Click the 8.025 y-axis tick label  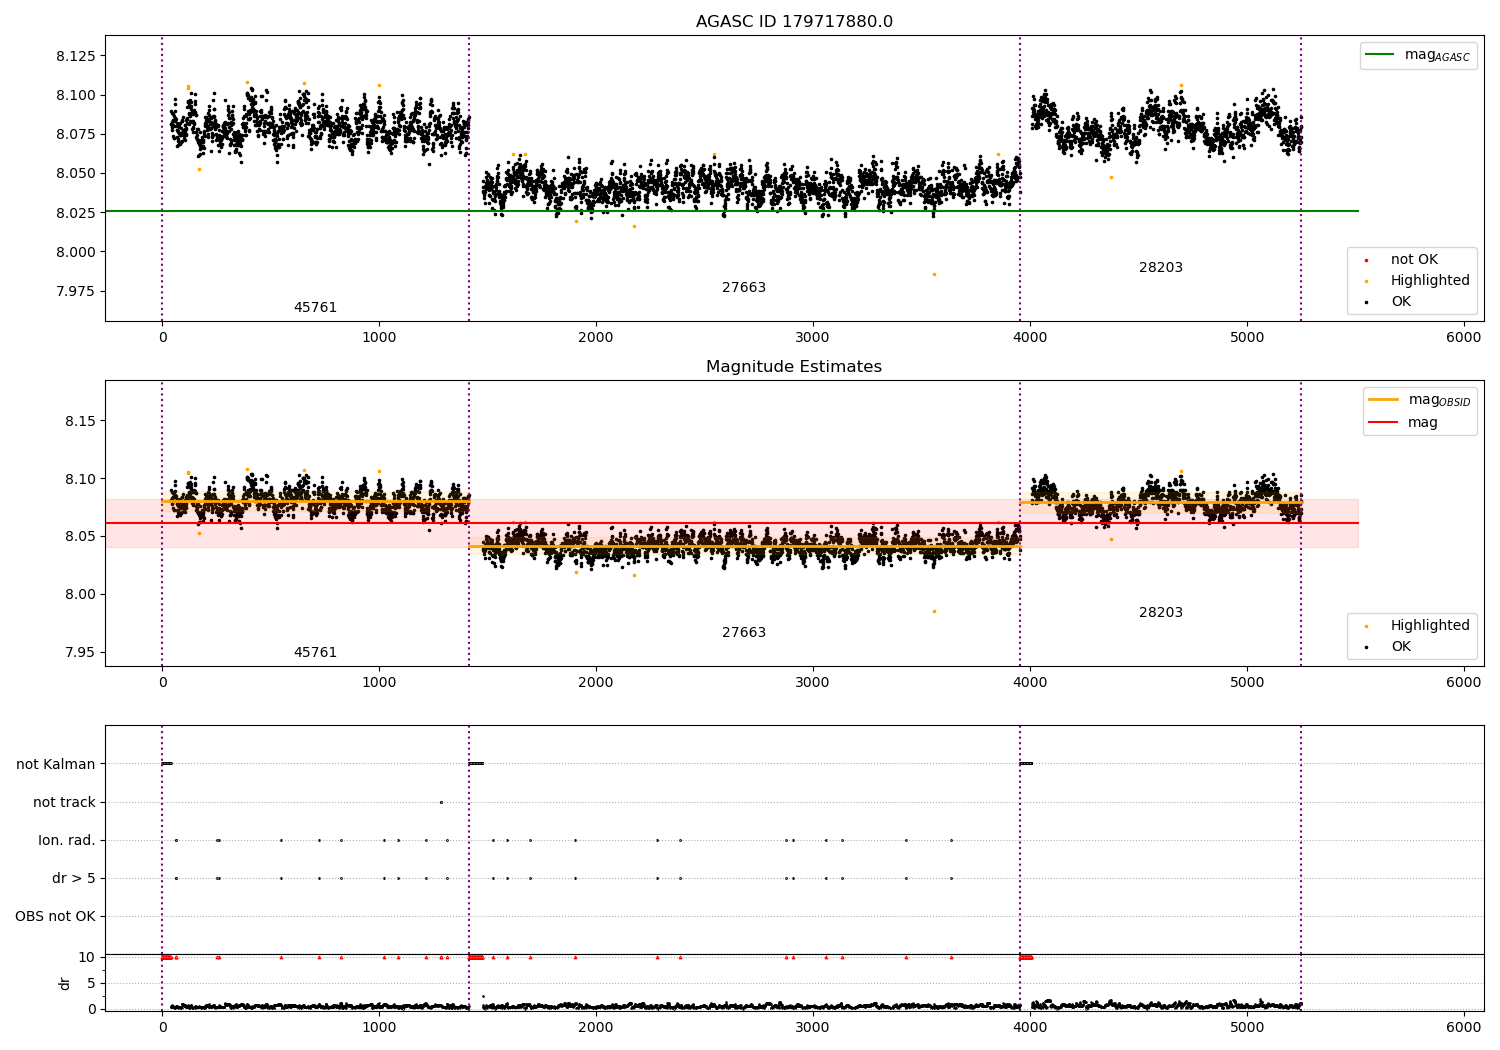[x=76, y=213]
